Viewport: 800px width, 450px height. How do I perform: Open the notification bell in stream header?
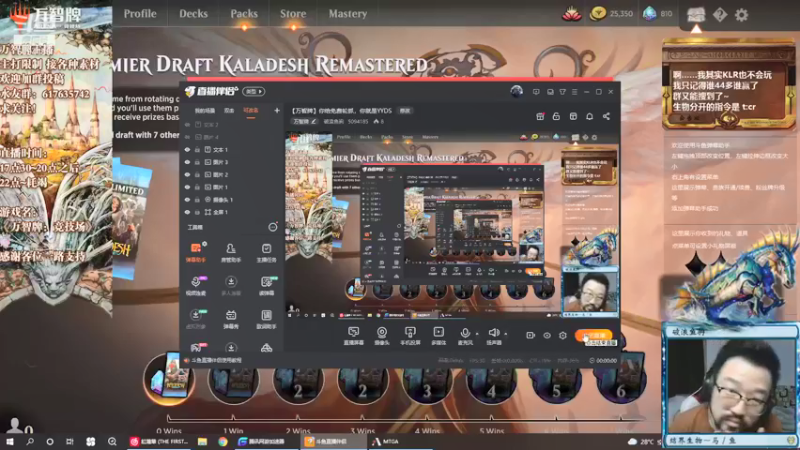[589, 116]
